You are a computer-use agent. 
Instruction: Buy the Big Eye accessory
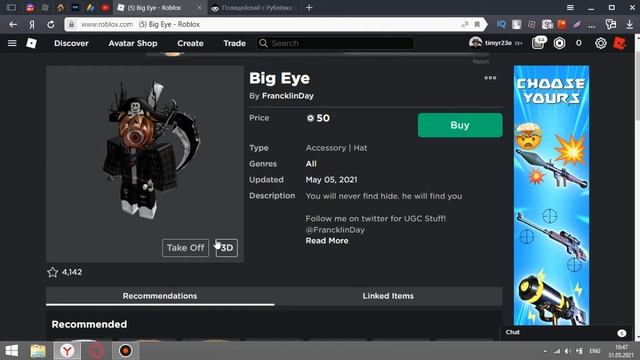460,125
